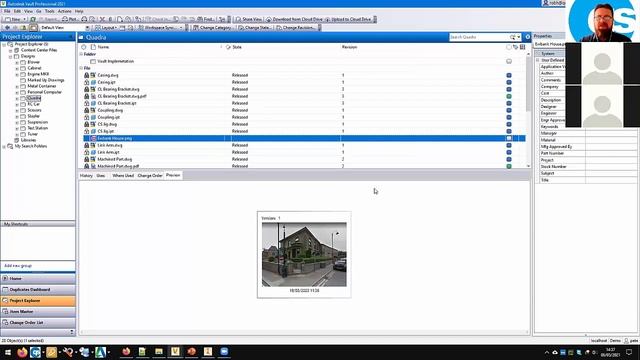This screenshot has width=640, height=360.
Task: Switch to the Change Order tab
Action: [150, 176]
